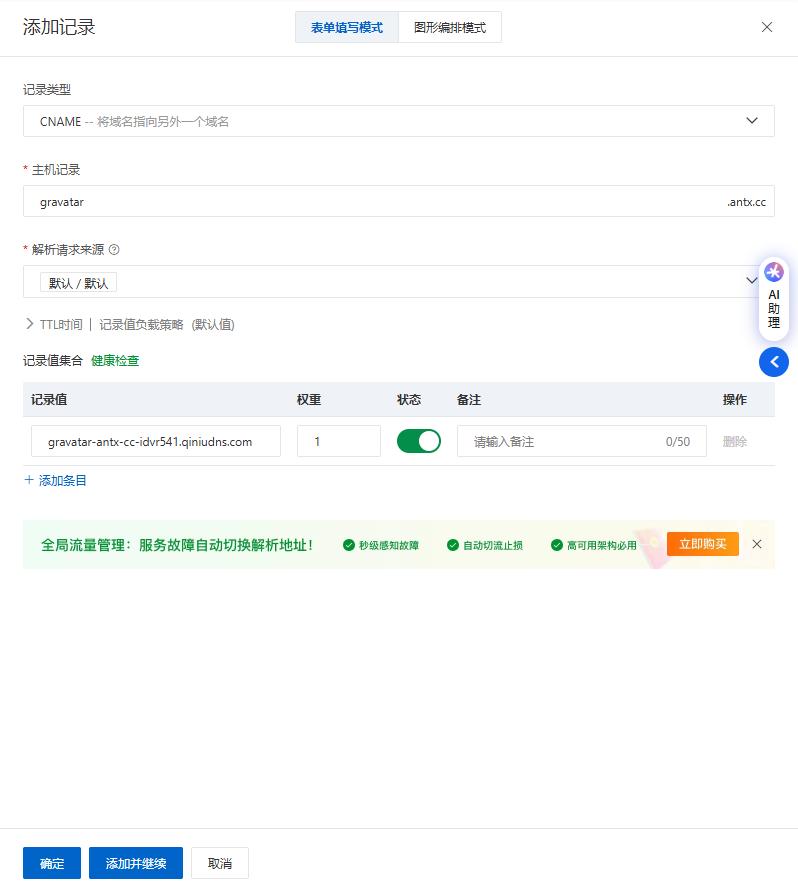Click the 权重 weight input field
Image resolution: width=798 pixels, height=889 pixels.
point(338,441)
